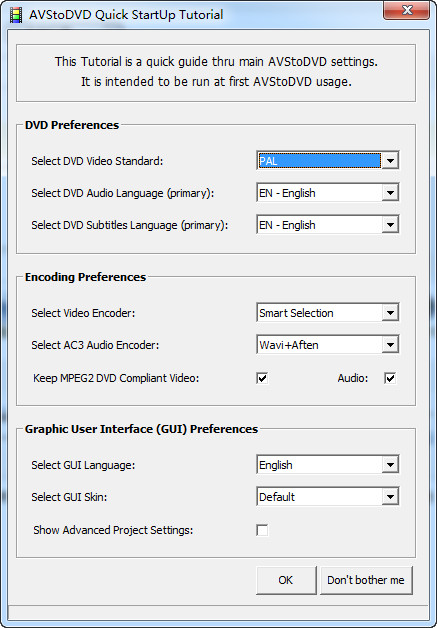The width and height of the screenshot is (437, 628).
Task: Click the Don't bother me button
Action: (366, 580)
